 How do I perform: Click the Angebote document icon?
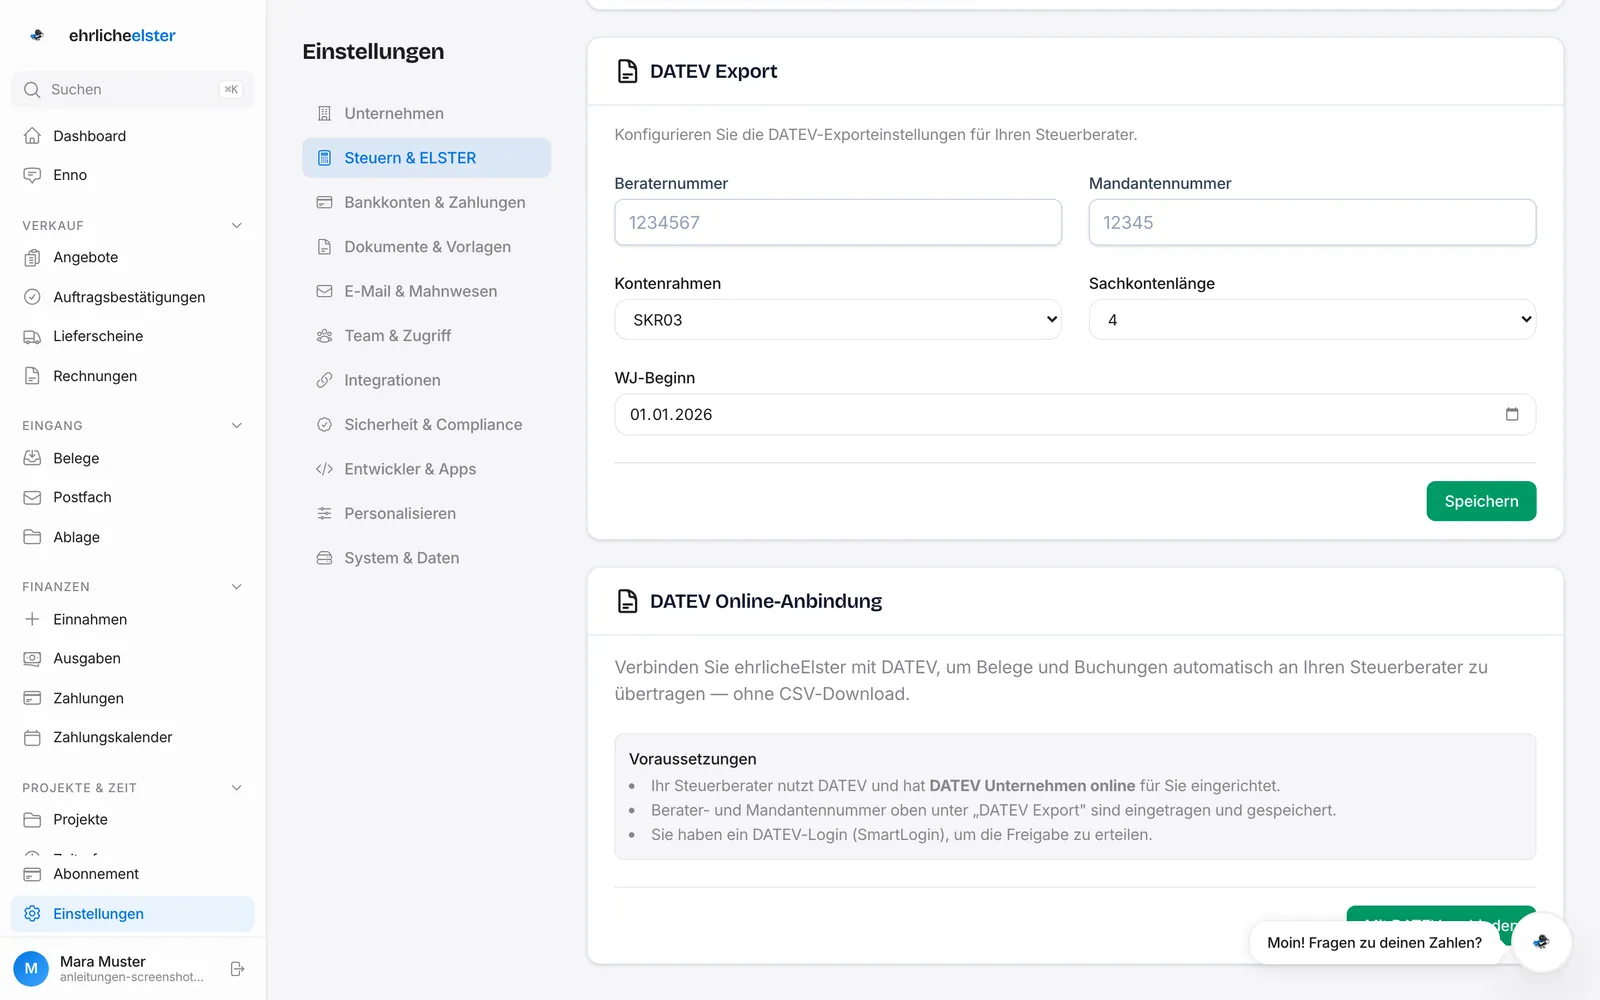[32, 257]
